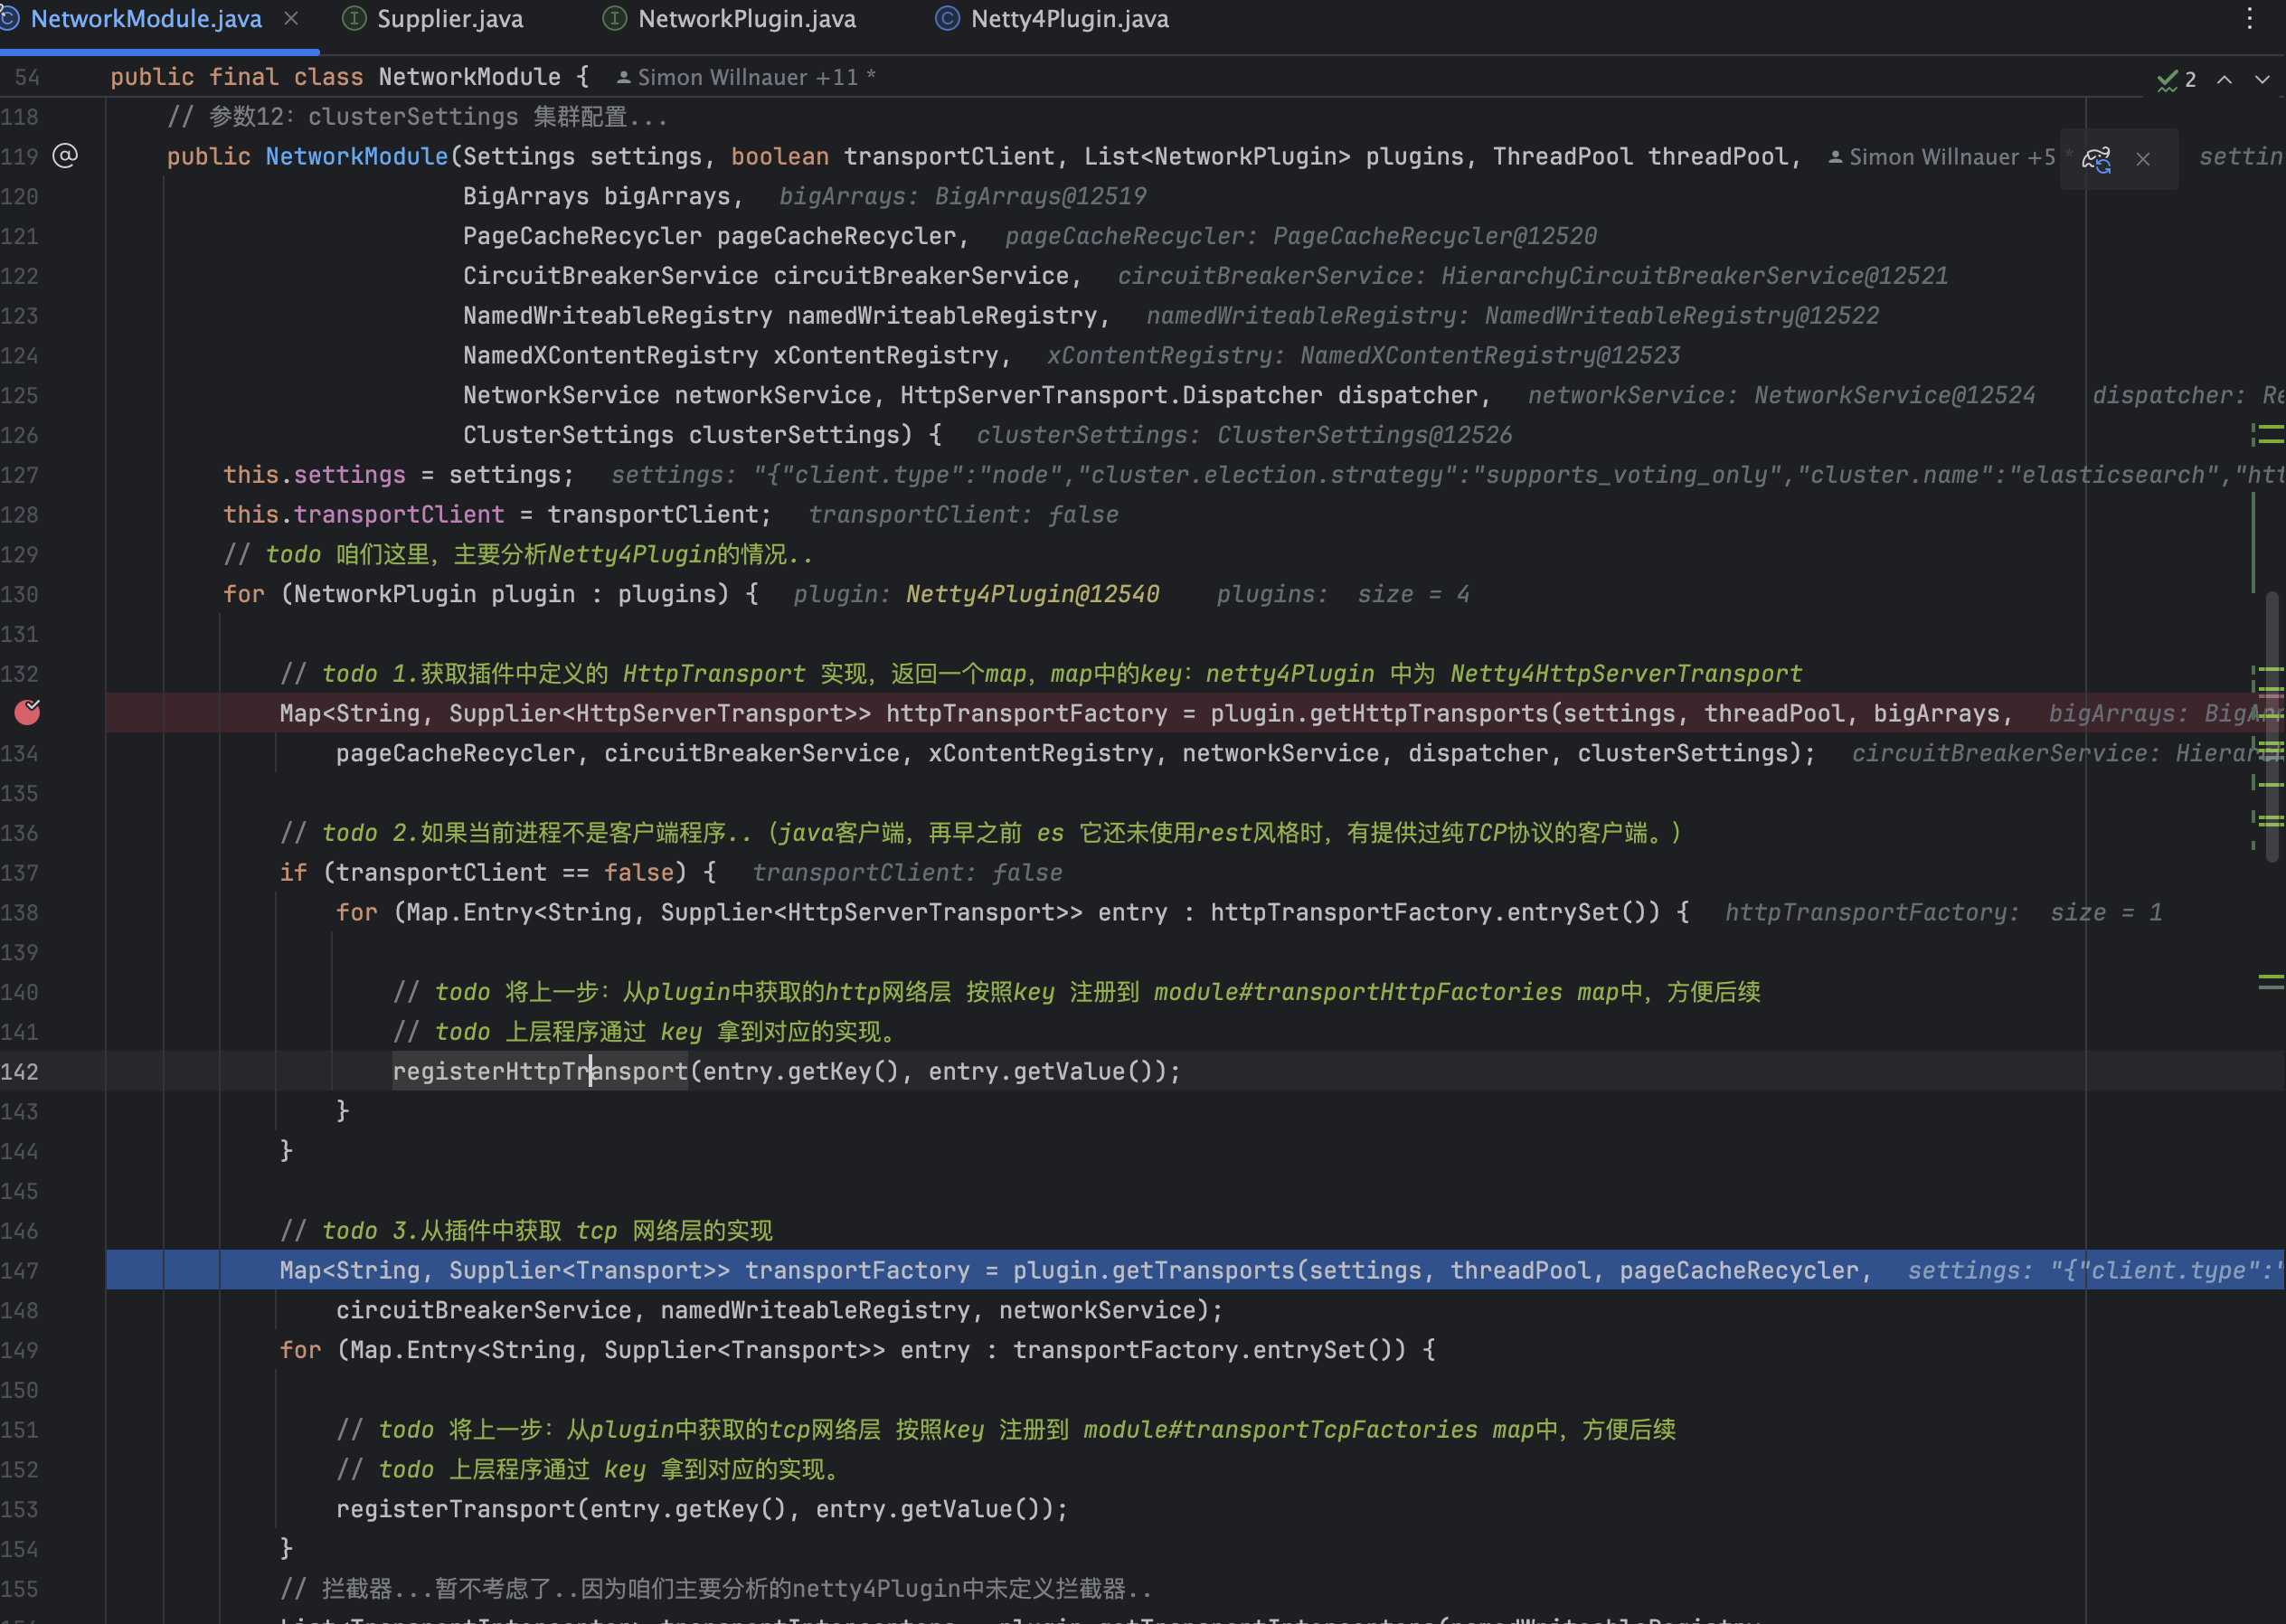Viewport: 2286px width, 1624px height.
Task: Click inline value 'NamedWriteableRegistry@12522'
Action: tap(1681, 316)
